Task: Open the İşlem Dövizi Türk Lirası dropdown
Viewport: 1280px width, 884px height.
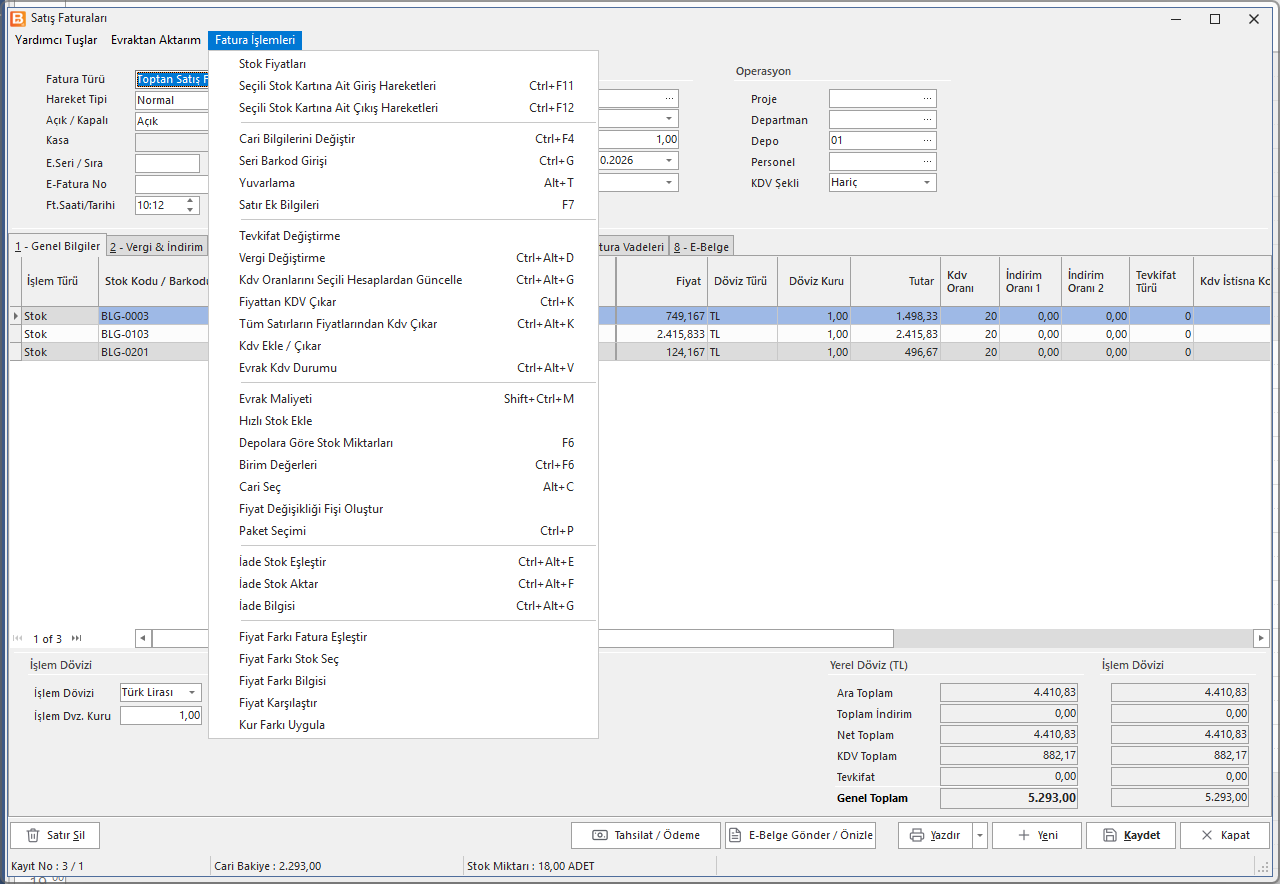Action: (x=192, y=692)
